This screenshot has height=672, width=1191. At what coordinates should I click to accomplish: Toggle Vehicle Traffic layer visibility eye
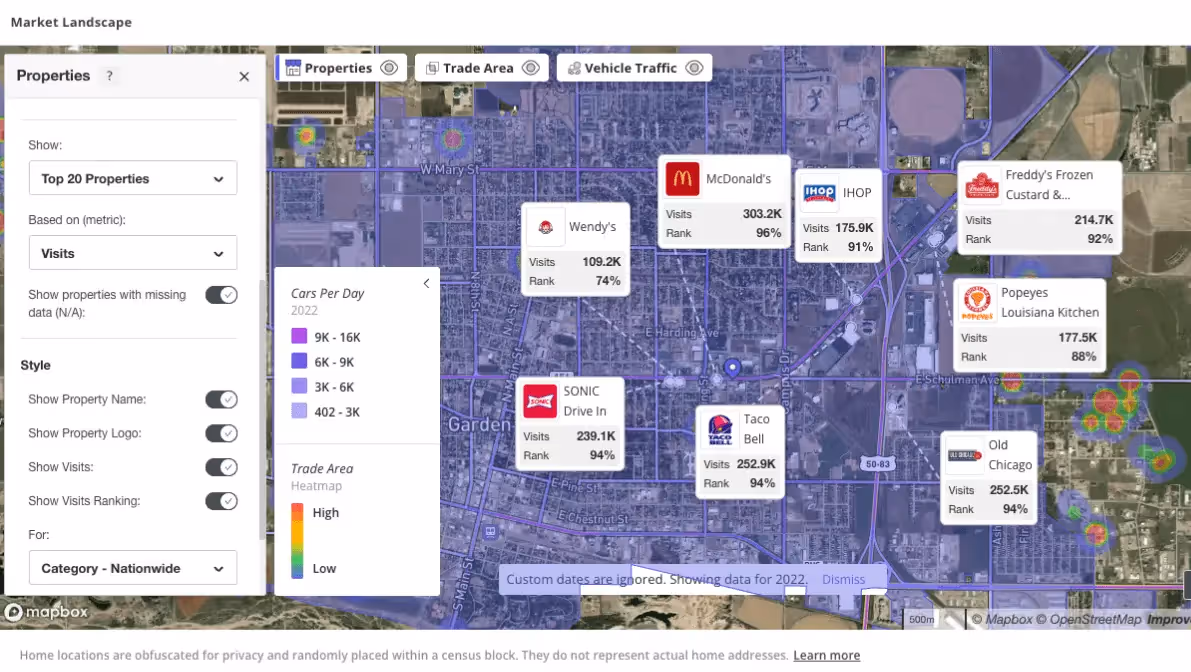pyautogui.click(x=694, y=68)
